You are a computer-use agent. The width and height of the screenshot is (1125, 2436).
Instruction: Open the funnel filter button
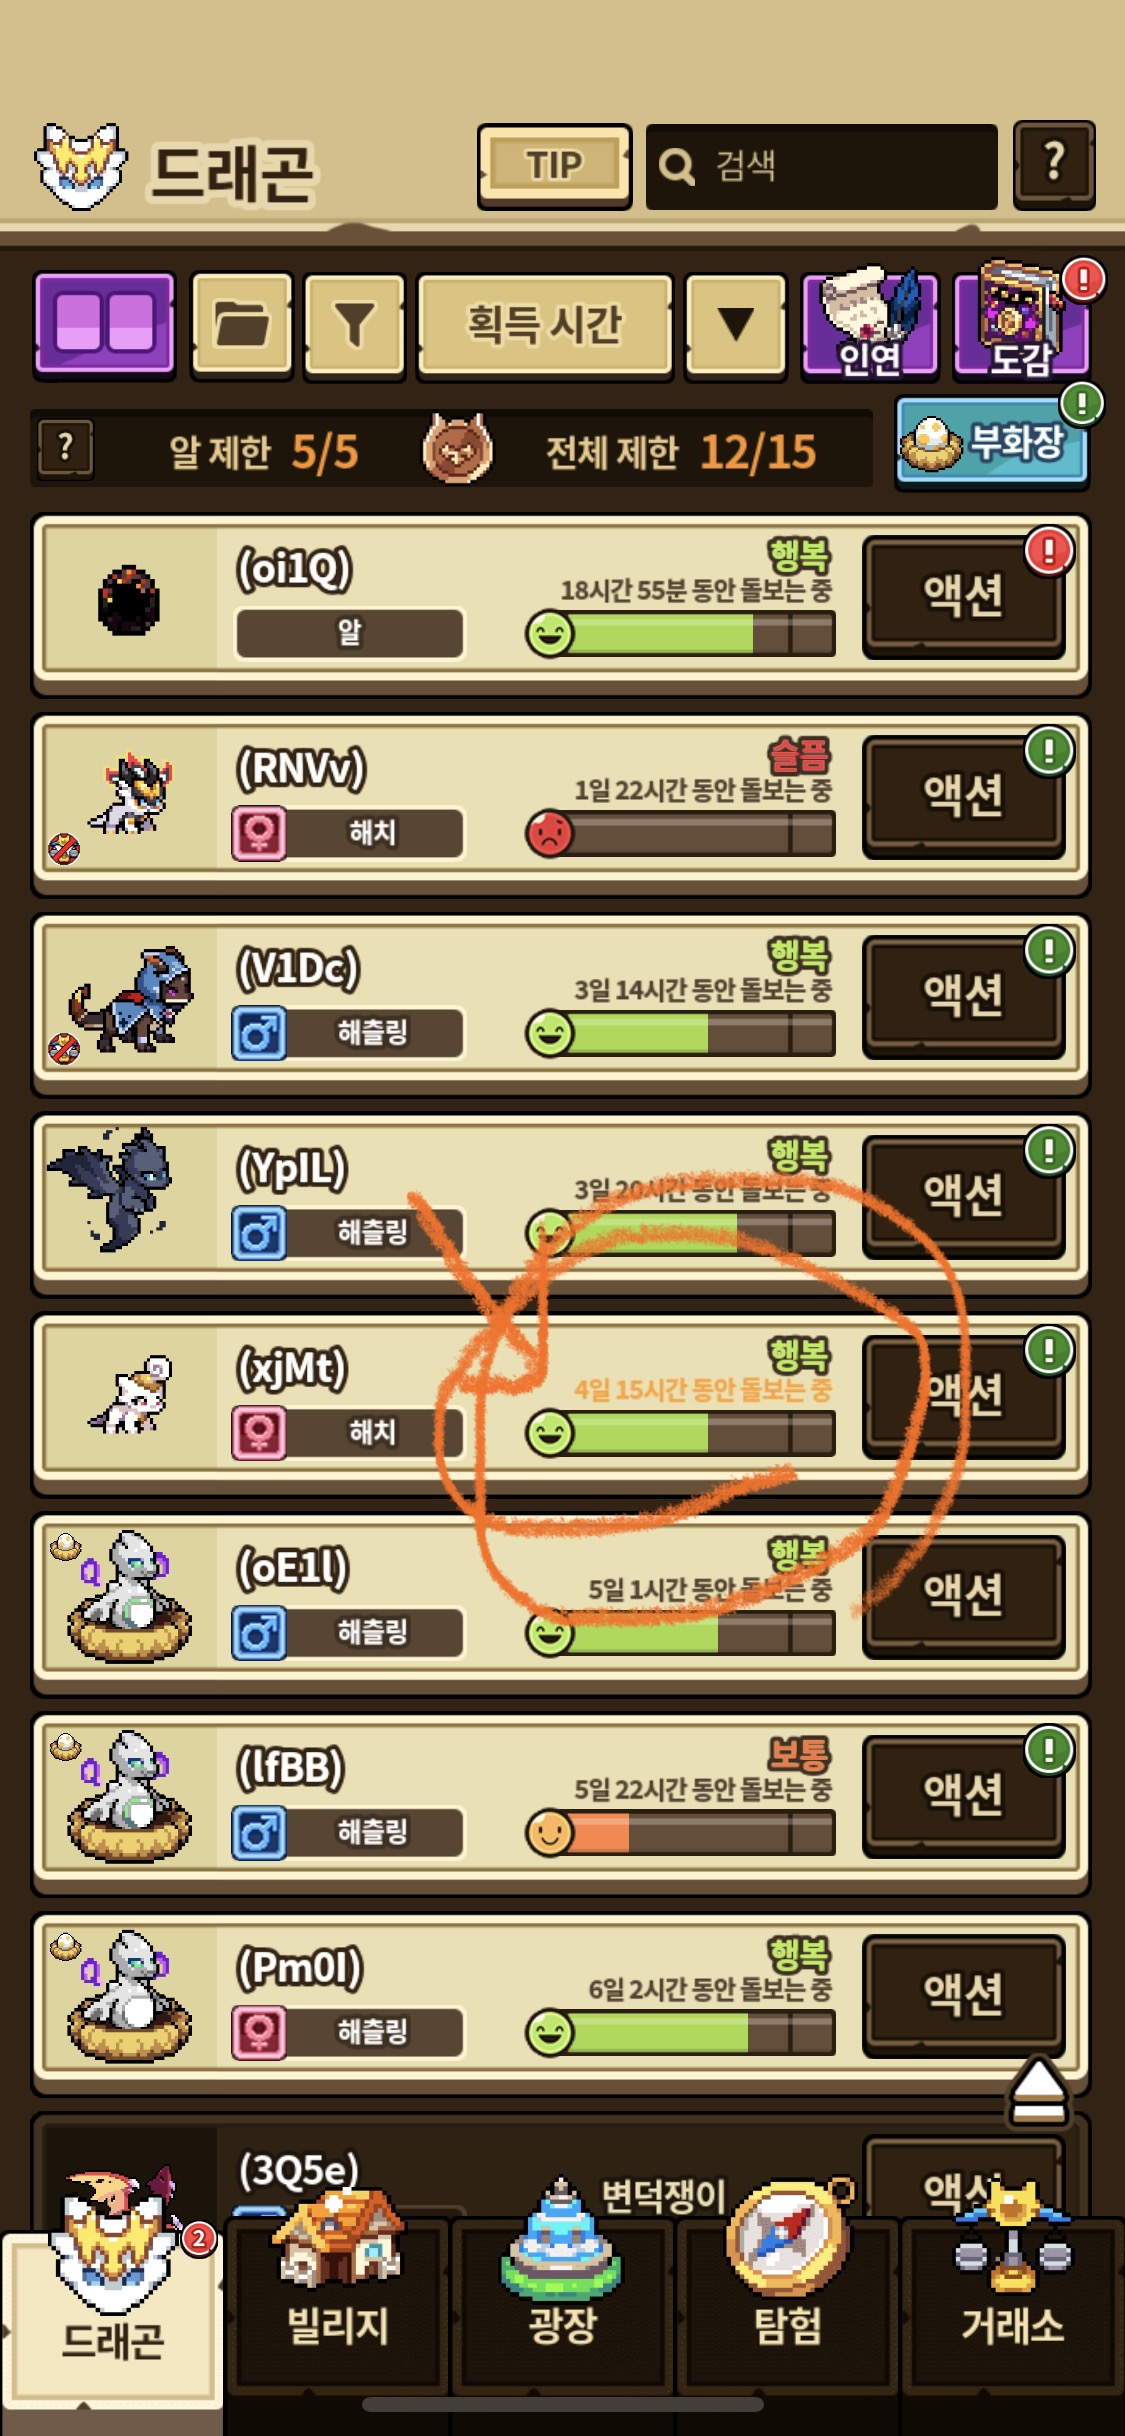(x=354, y=326)
